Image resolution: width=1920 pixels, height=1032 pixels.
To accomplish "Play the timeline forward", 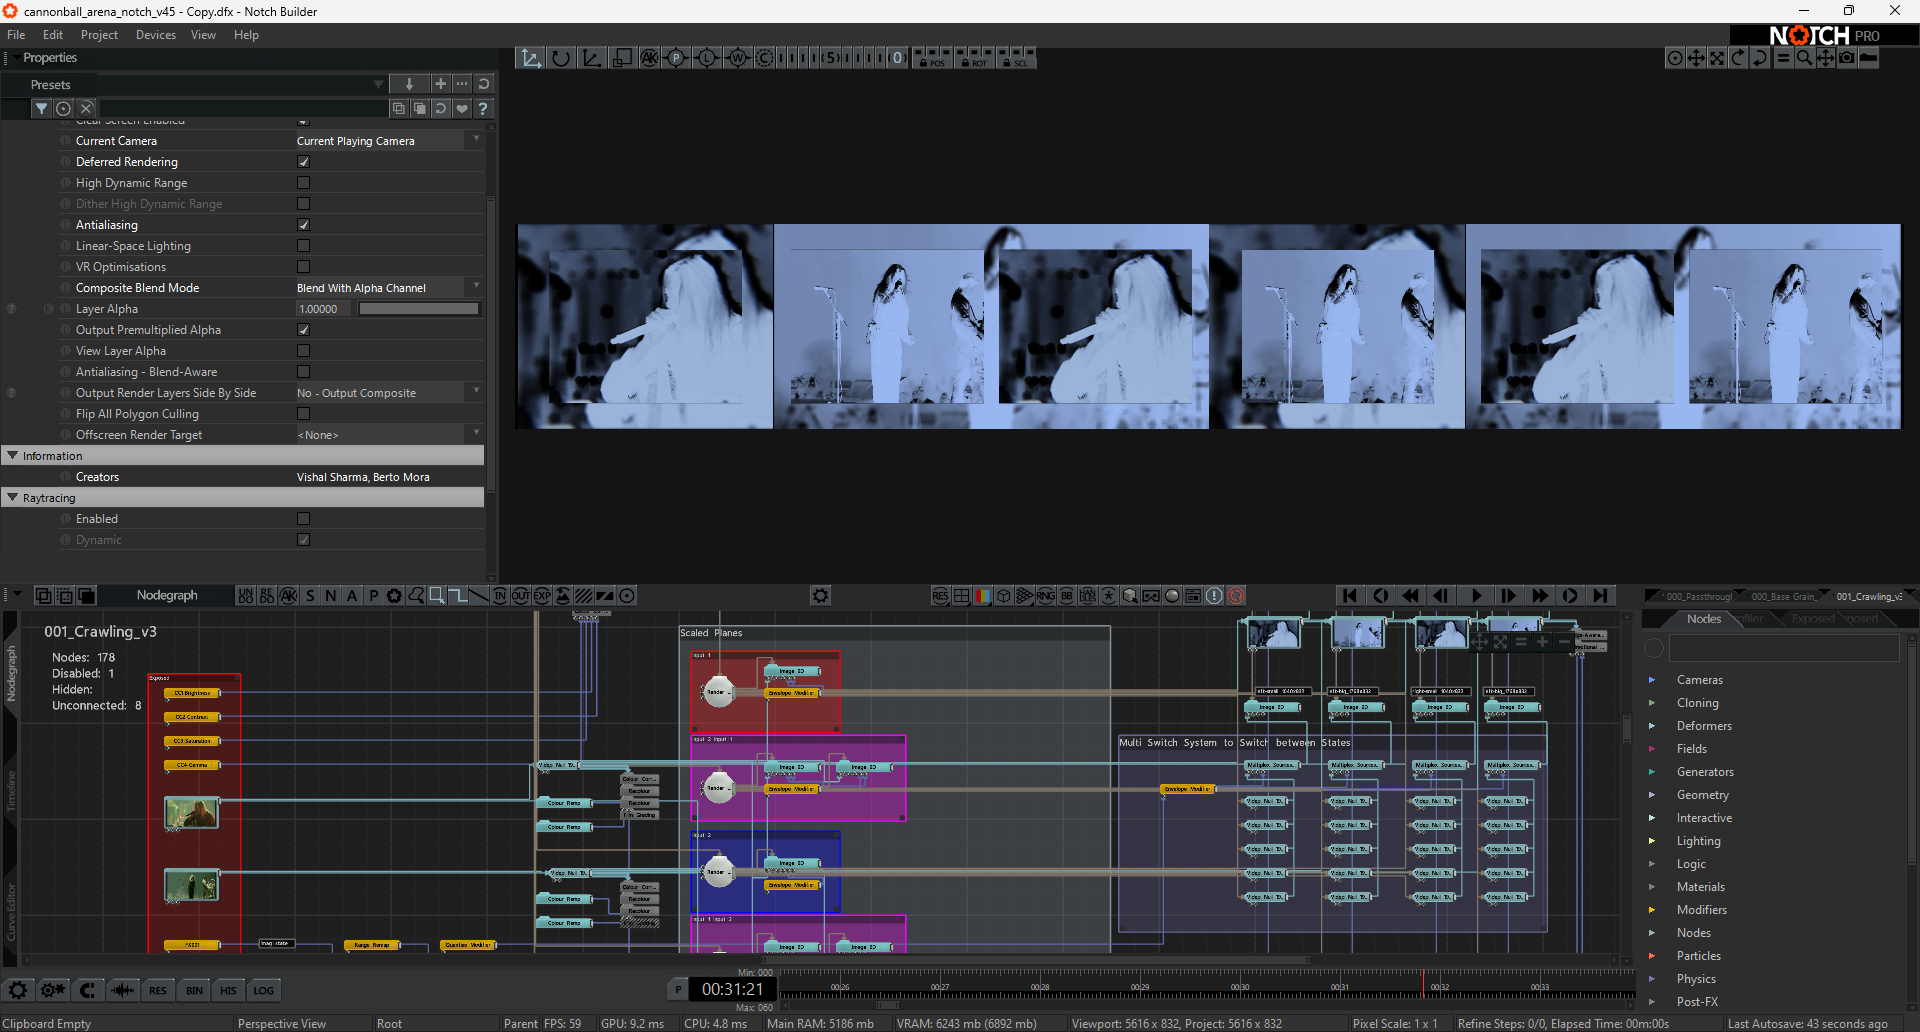I will (x=1476, y=595).
